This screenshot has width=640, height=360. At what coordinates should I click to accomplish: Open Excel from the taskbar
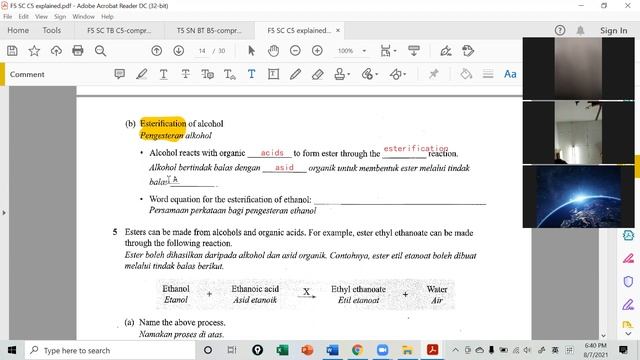282,350
